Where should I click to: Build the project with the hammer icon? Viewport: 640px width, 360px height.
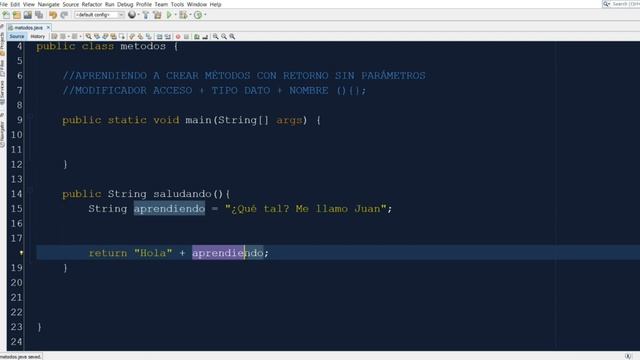[146, 15]
